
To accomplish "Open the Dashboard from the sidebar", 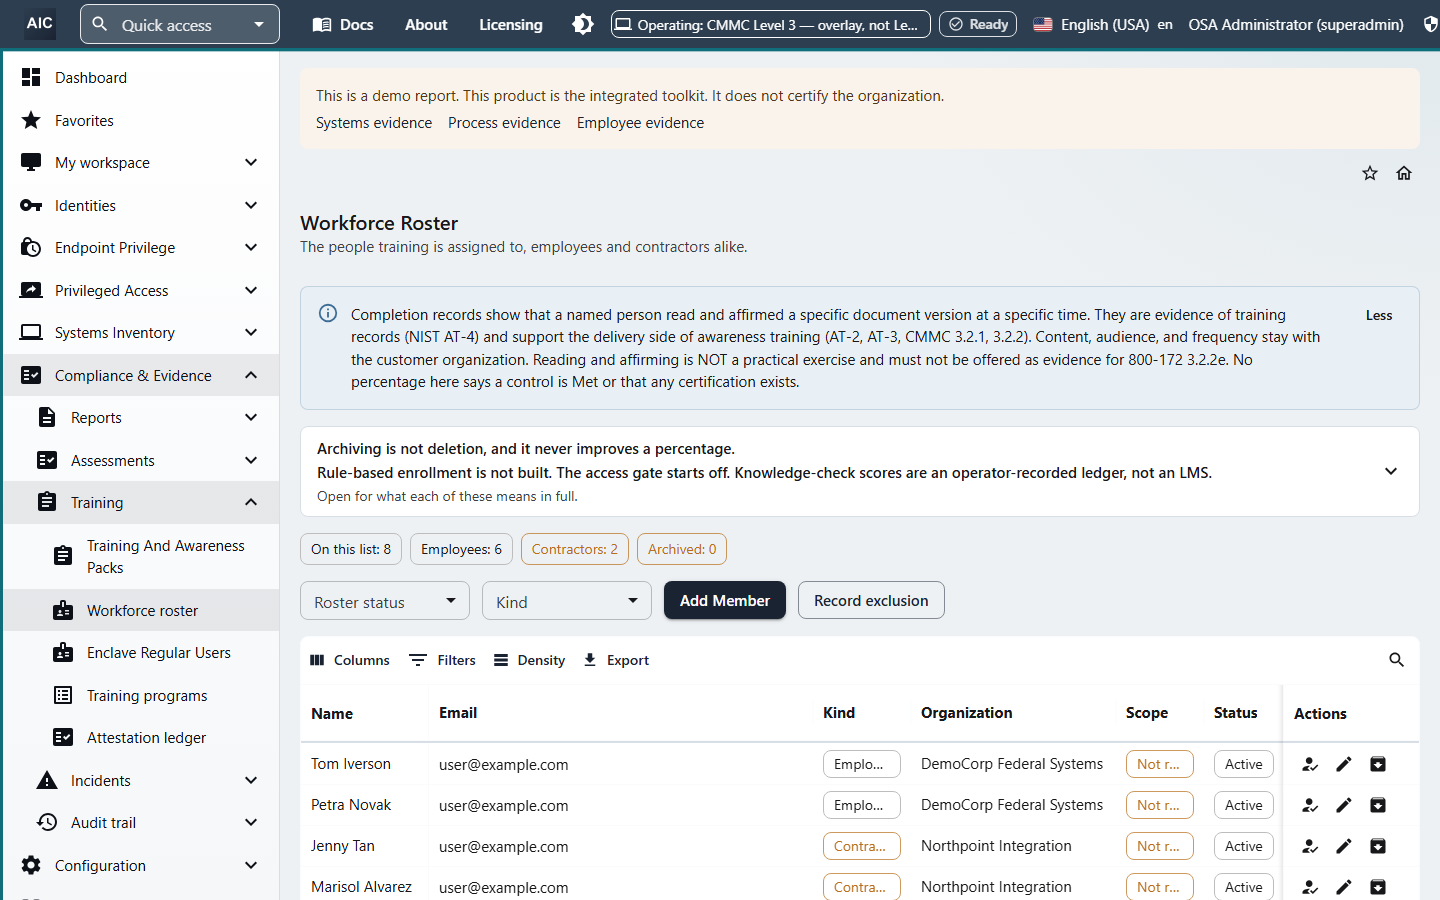I will click(141, 77).
